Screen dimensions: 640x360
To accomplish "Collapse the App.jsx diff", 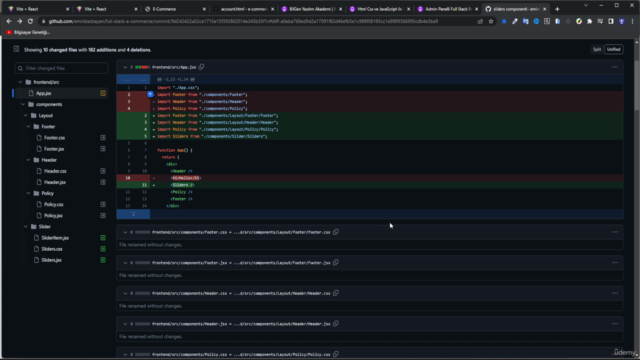I will coord(125,67).
